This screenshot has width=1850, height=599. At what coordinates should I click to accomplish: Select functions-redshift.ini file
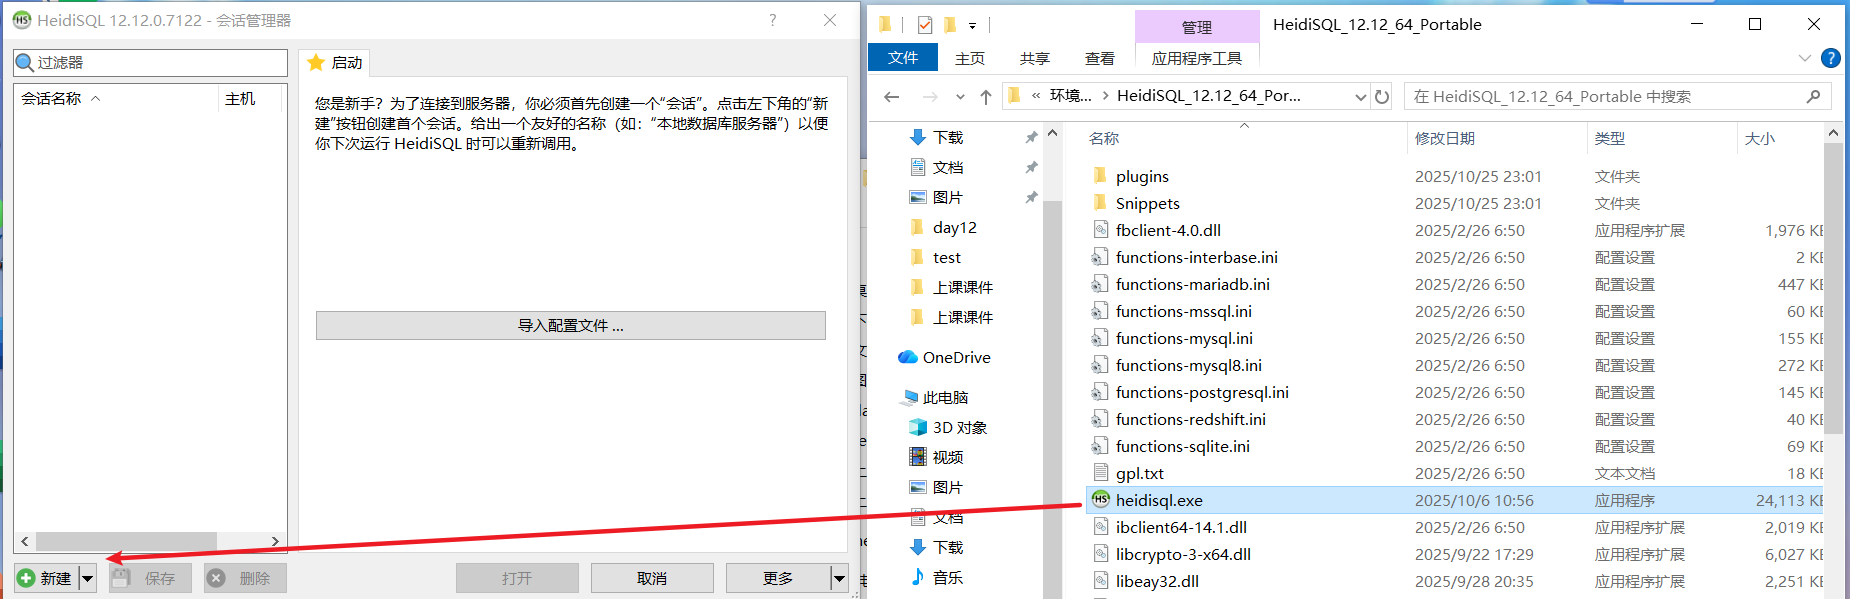(1191, 419)
